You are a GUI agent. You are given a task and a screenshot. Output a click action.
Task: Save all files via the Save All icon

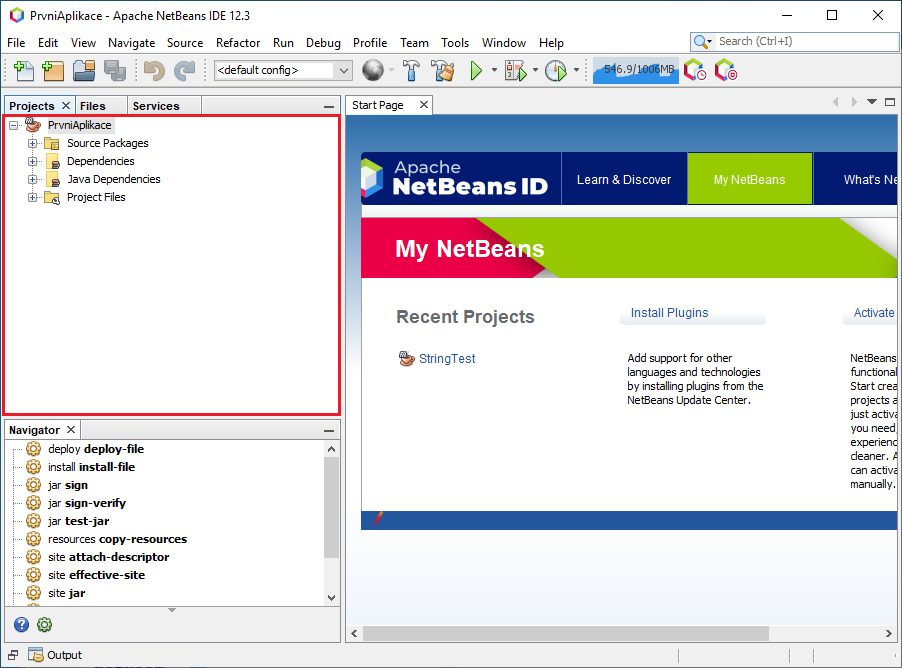113,70
